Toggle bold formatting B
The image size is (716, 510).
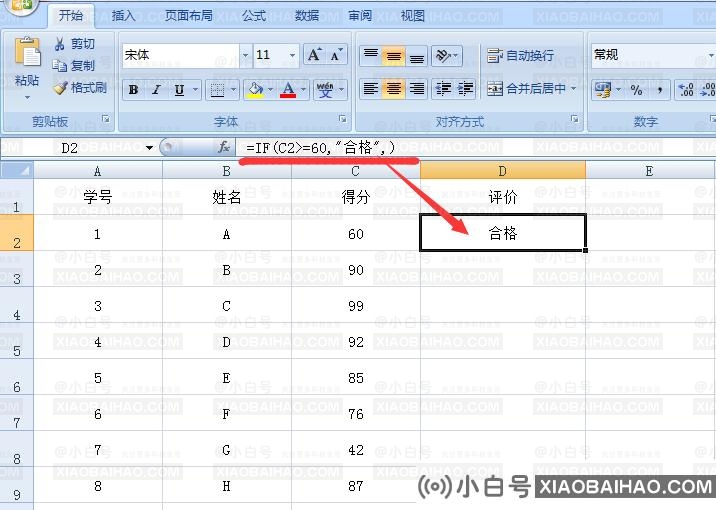133,90
